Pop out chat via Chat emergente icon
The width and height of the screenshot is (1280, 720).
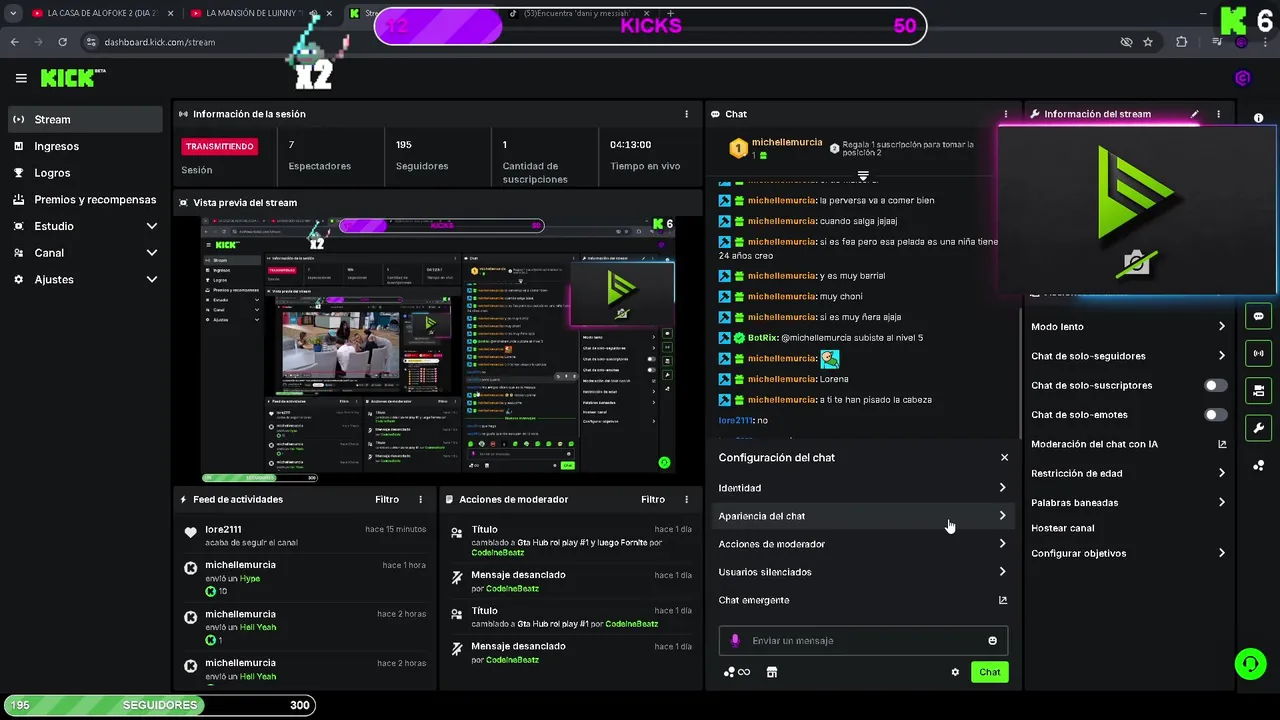tap(1003, 600)
